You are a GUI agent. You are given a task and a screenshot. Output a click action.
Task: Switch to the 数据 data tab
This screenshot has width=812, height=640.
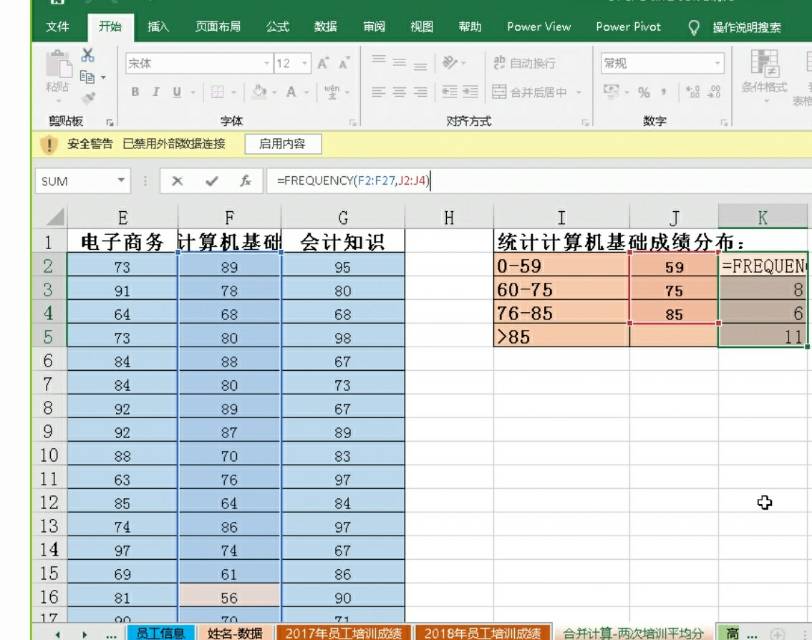coord(325,26)
